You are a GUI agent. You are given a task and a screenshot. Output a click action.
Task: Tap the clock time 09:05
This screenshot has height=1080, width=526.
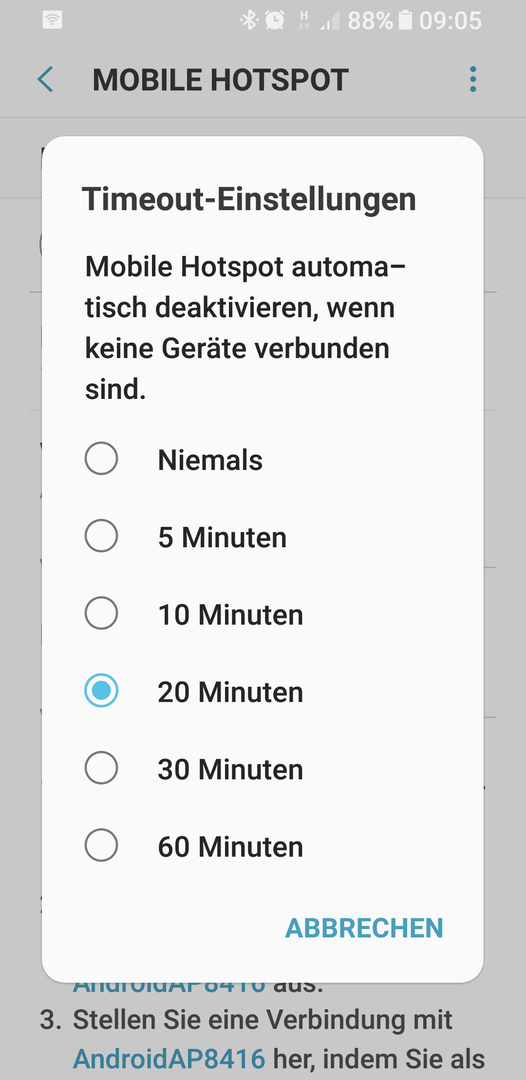tap(450, 20)
